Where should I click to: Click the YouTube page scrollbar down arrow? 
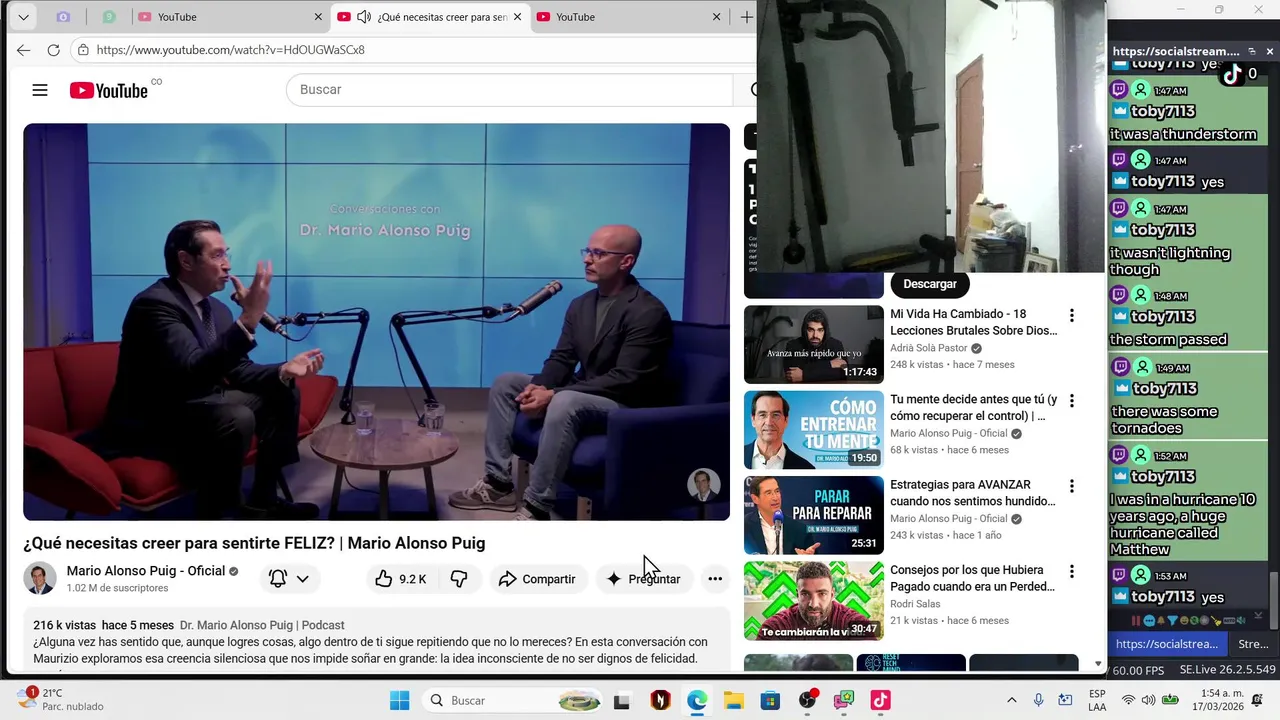pos(1098,664)
